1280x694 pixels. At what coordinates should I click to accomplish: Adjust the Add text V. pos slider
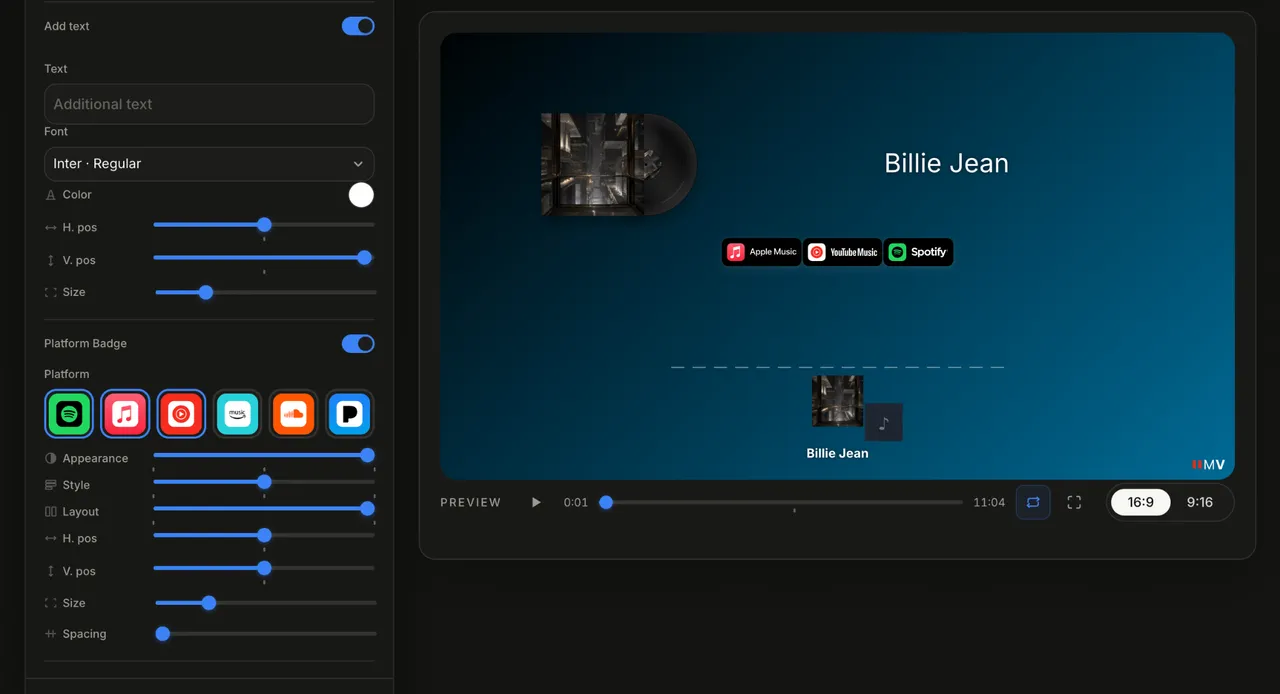point(264,258)
